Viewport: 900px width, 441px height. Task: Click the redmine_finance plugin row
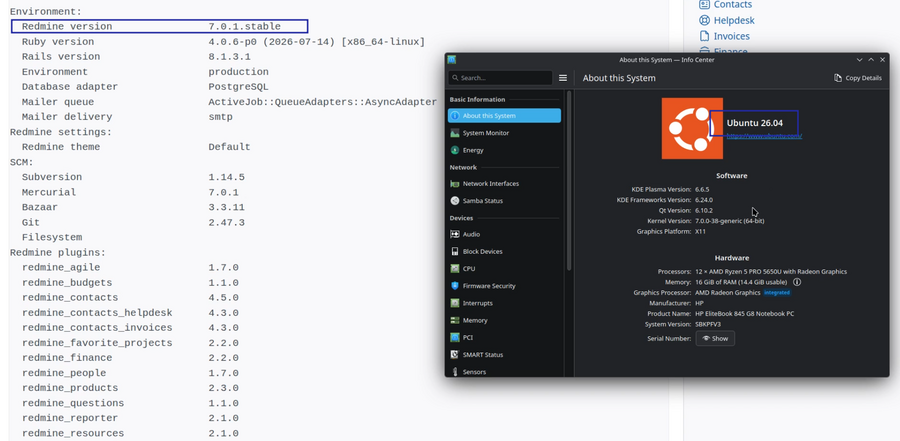(130, 358)
